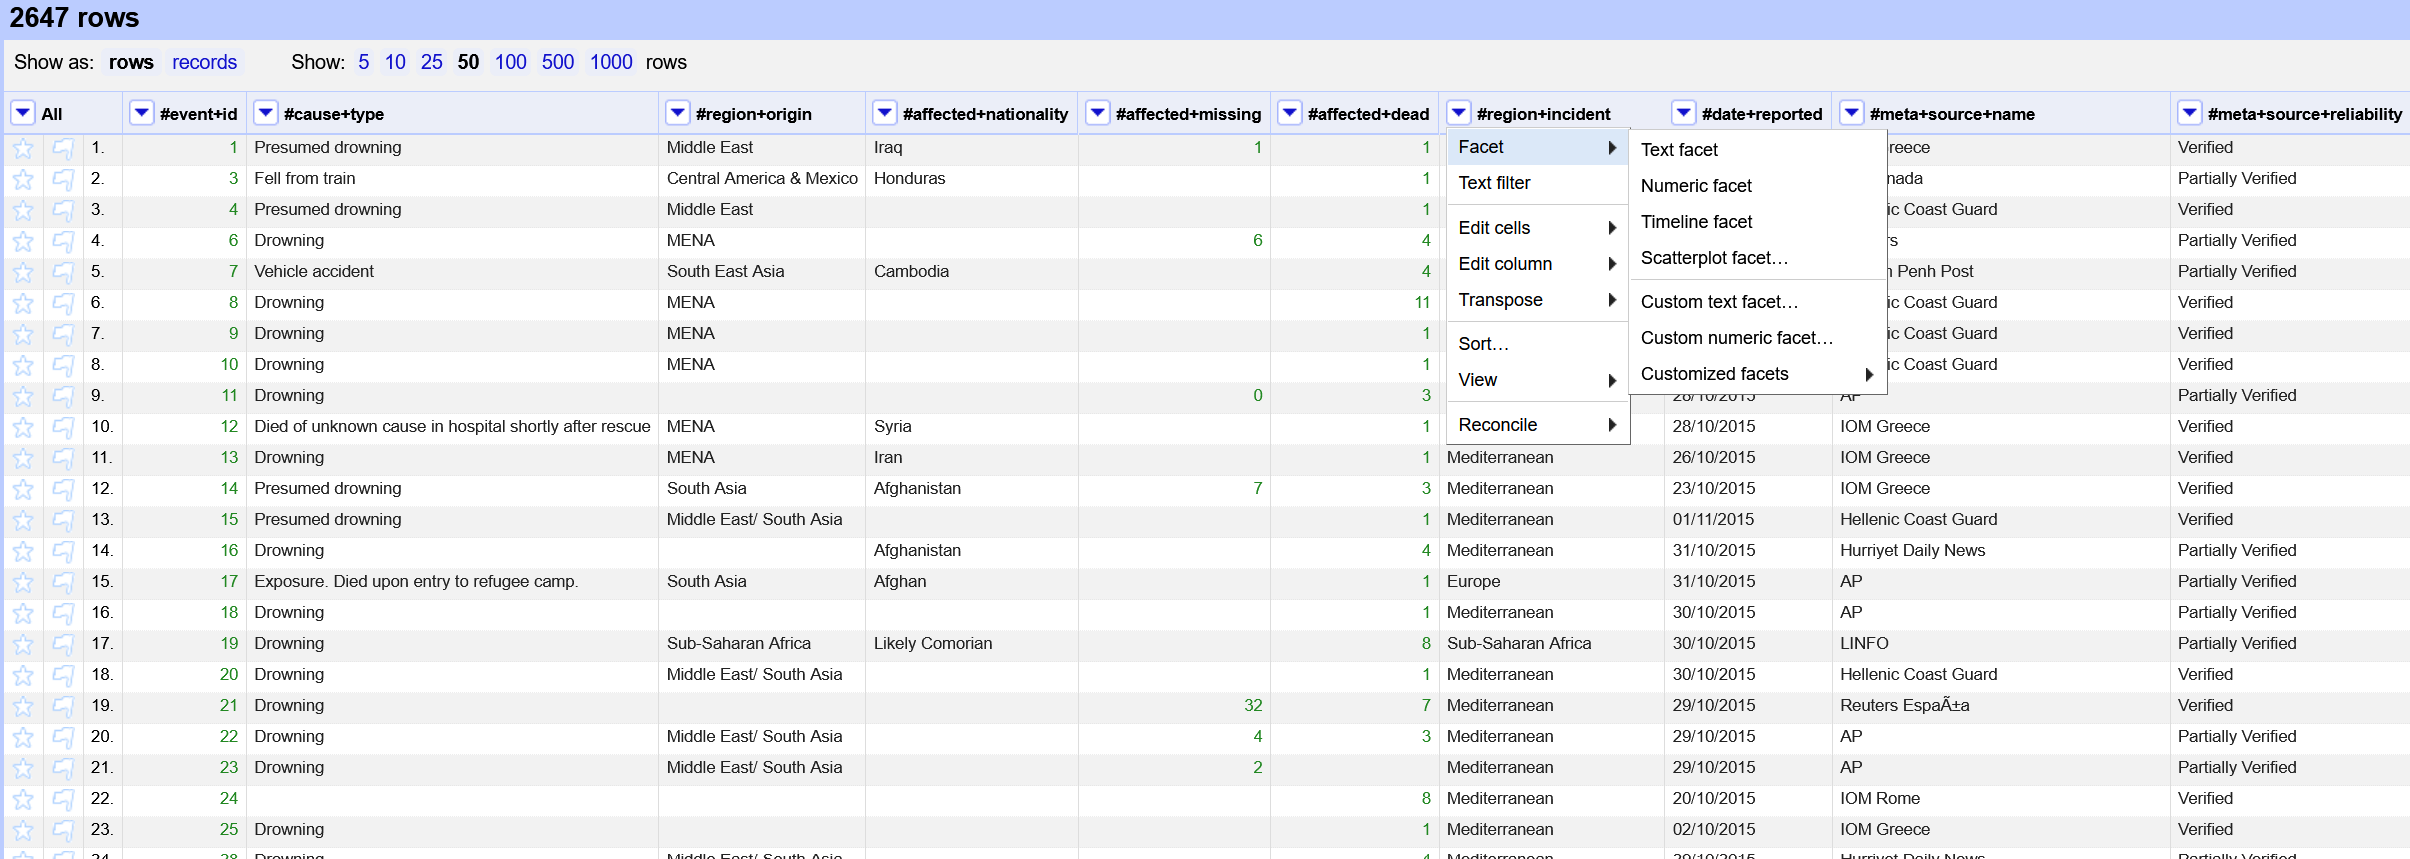
Task: Expand the All column dropdown menu
Action: (x=23, y=113)
